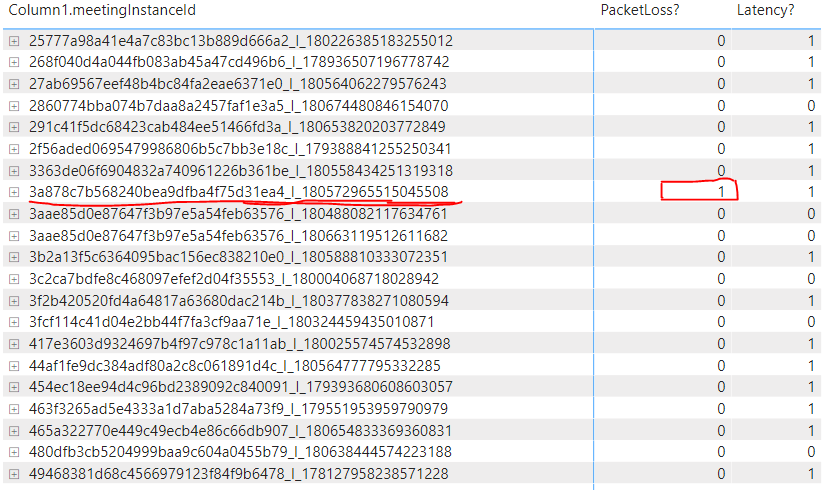
Task: Select meeting ID text beginning 3f2b420520fd4a64
Action: [238, 301]
